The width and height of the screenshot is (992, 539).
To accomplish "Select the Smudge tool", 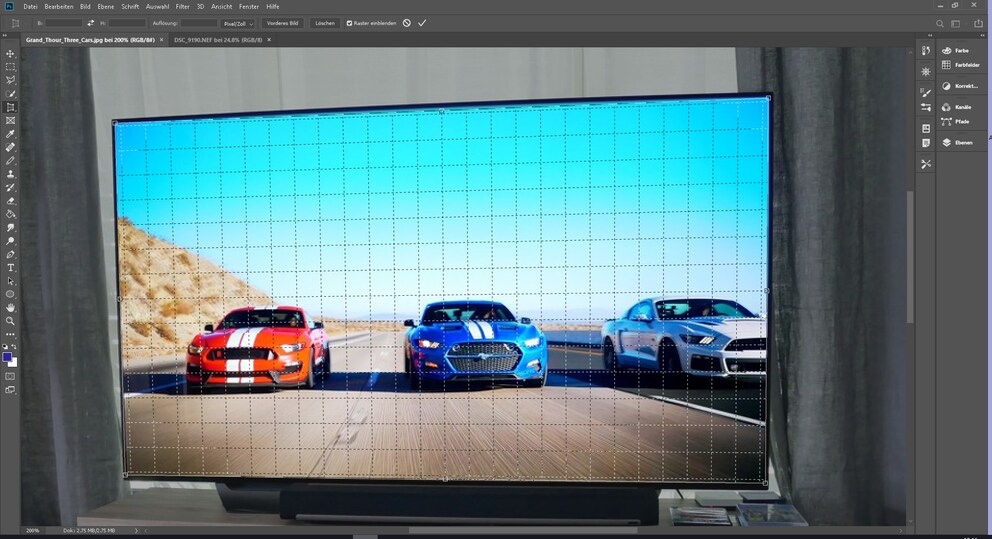I will (x=10, y=228).
